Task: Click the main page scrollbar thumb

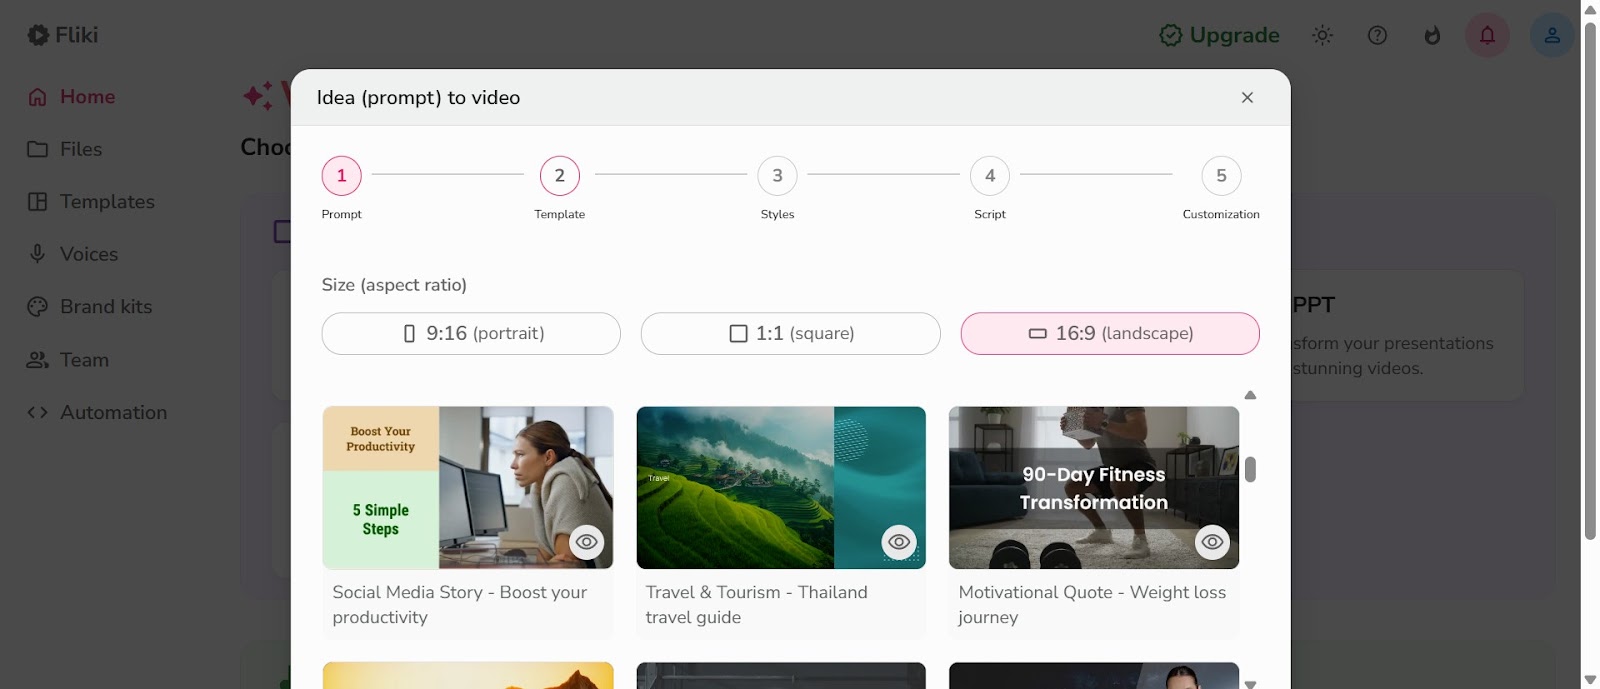Action: point(1590,280)
